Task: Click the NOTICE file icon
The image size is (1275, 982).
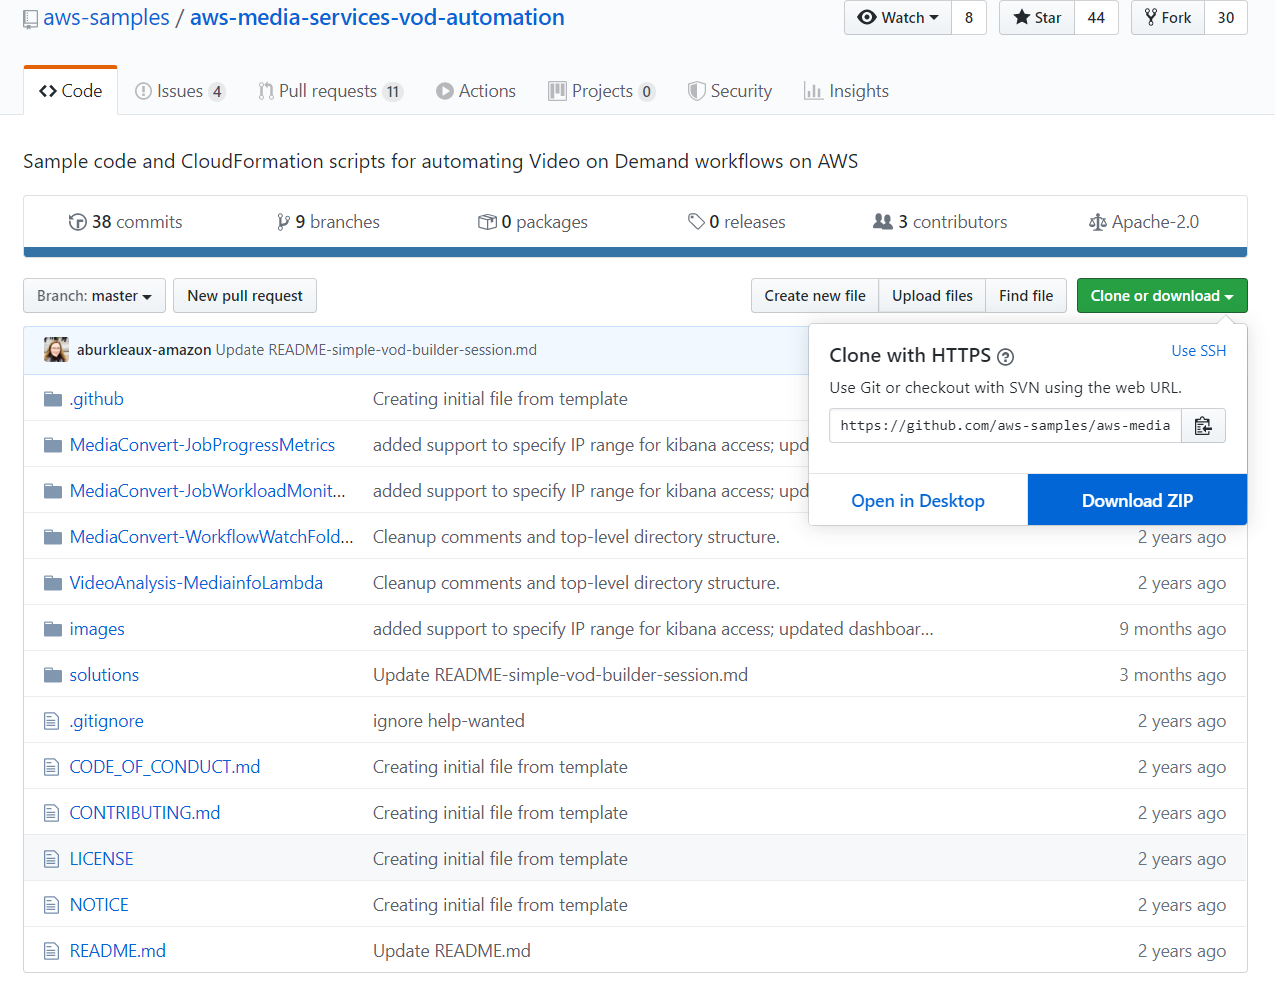Action: (x=52, y=906)
